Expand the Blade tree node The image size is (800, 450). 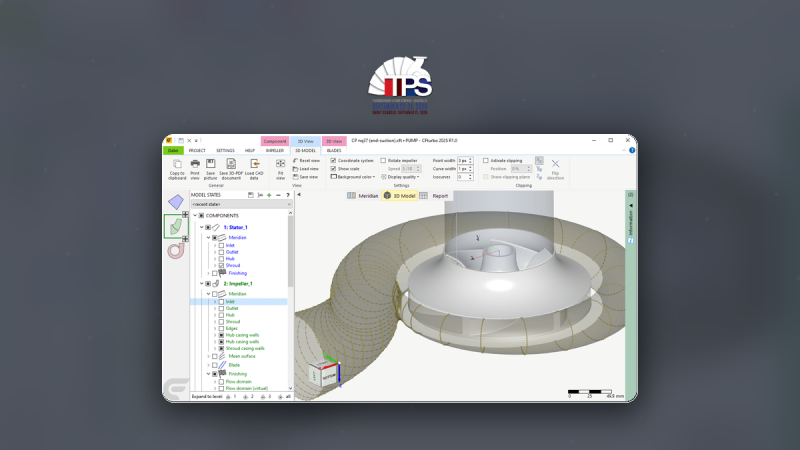[x=208, y=365]
